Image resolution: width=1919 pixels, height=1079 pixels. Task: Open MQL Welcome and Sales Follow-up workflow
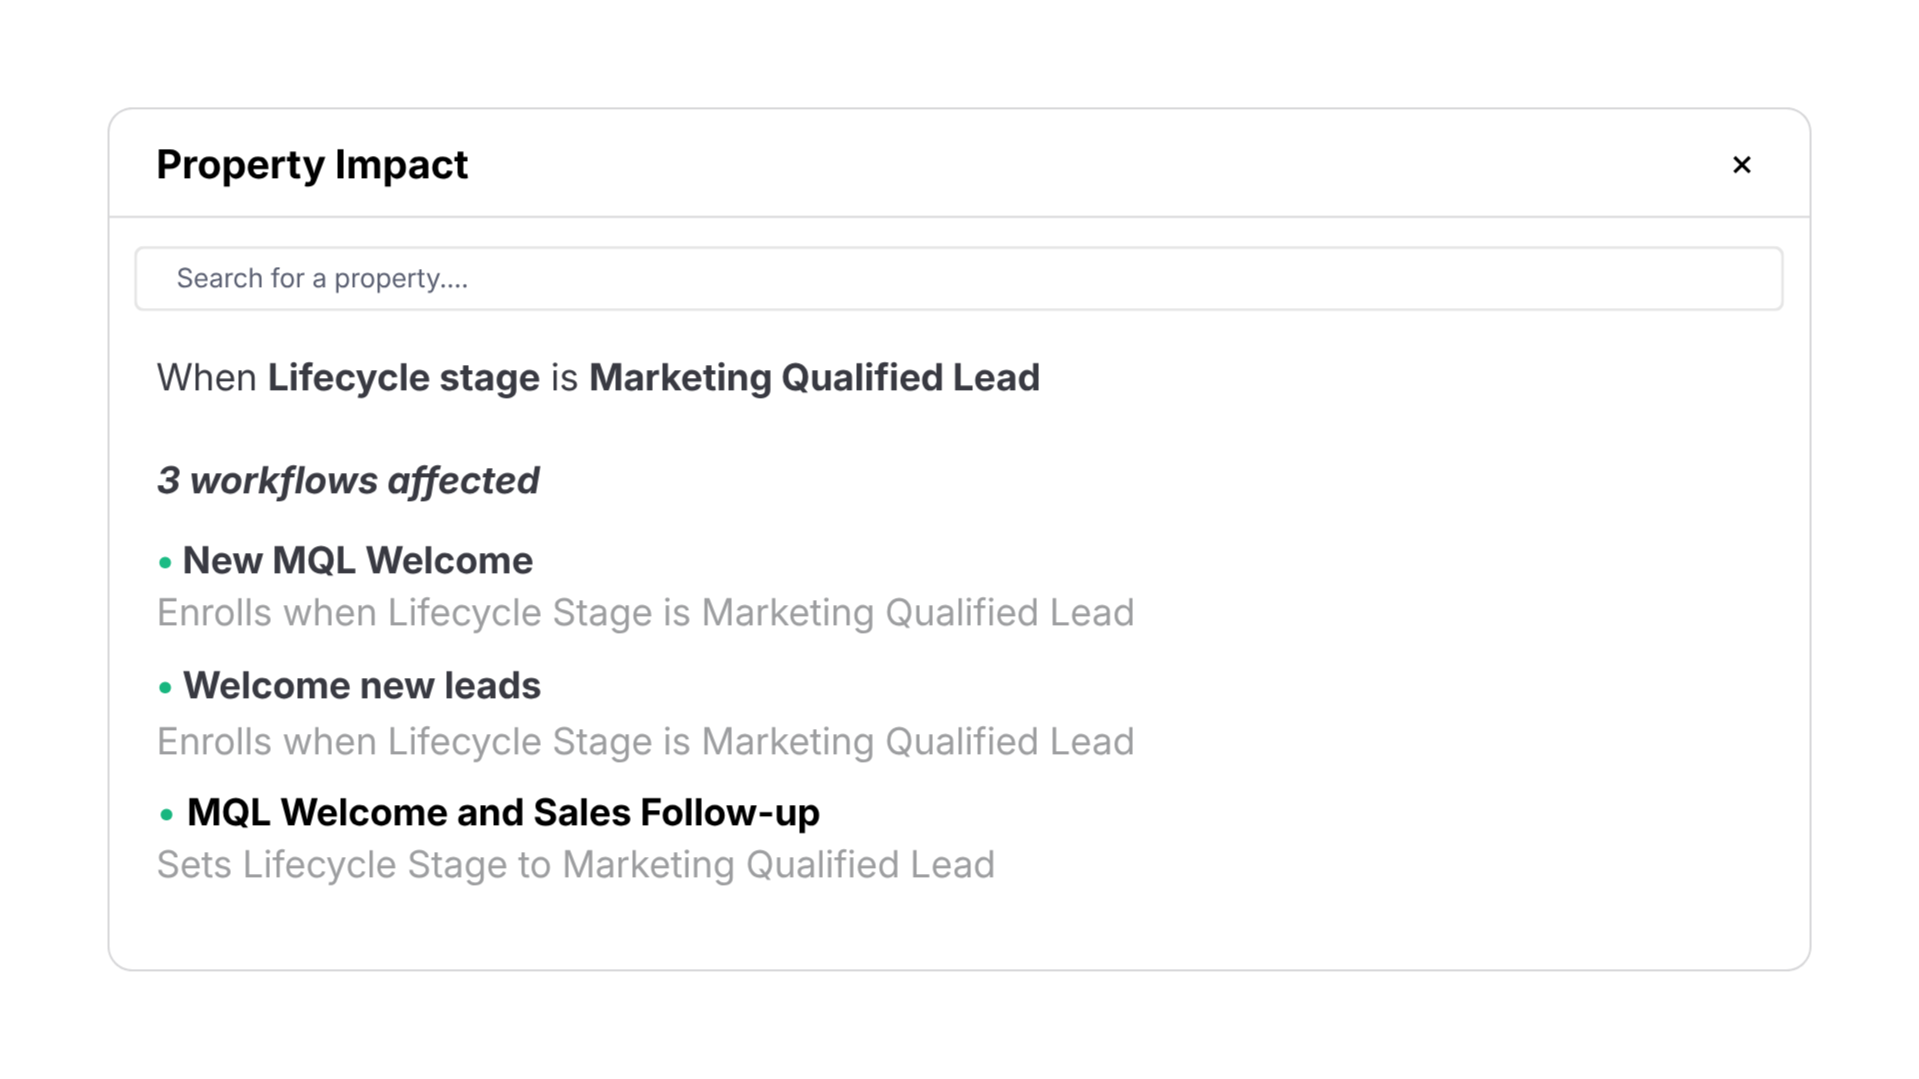(x=503, y=812)
